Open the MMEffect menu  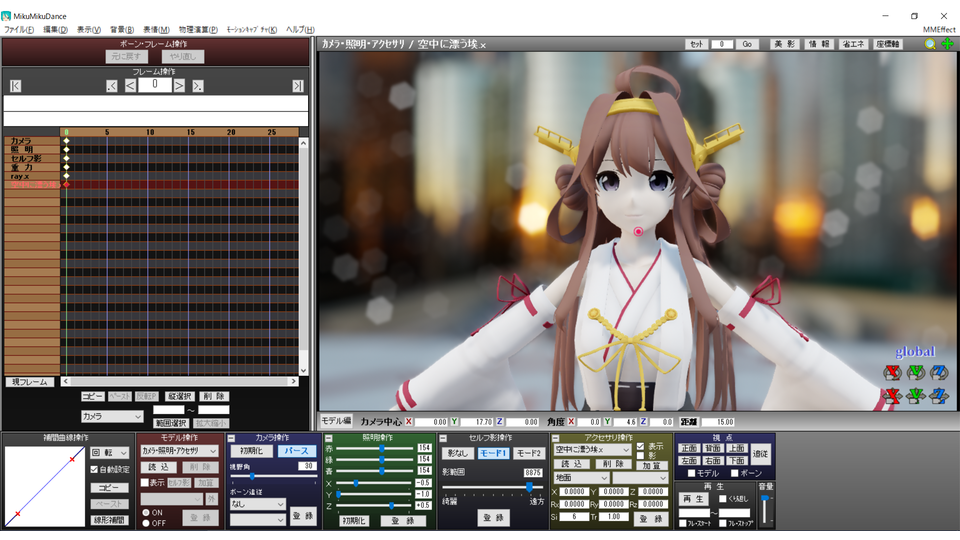939,29
